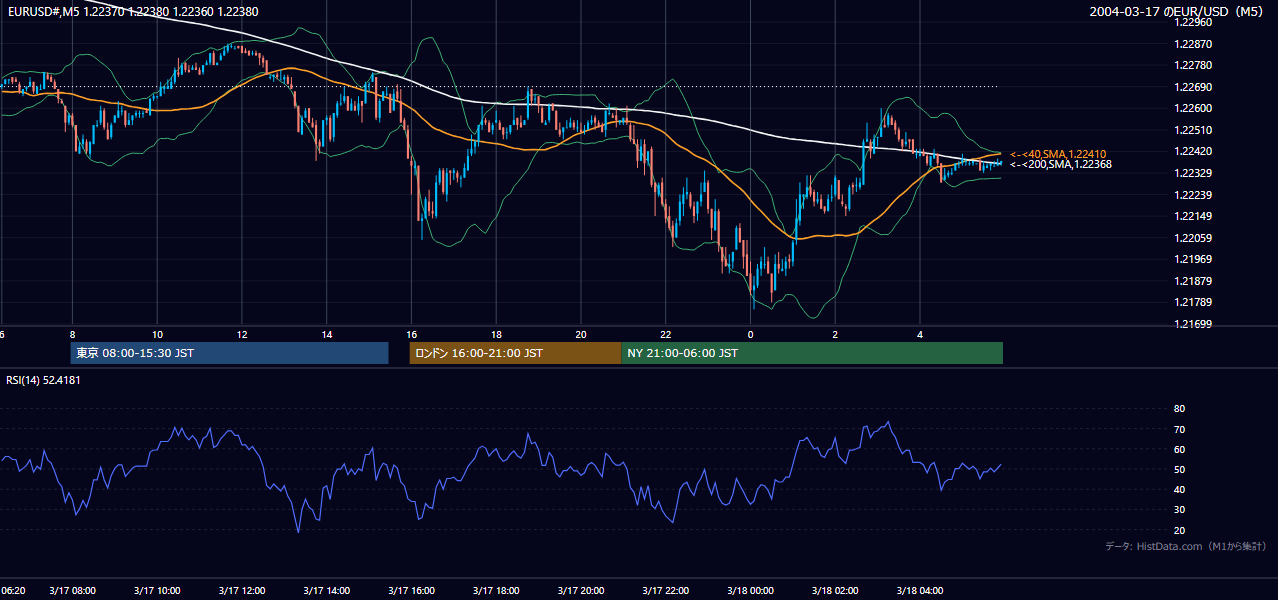Click RSI scale value 60
This screenshot has height=600, width=1278.
click(1179, 449)
